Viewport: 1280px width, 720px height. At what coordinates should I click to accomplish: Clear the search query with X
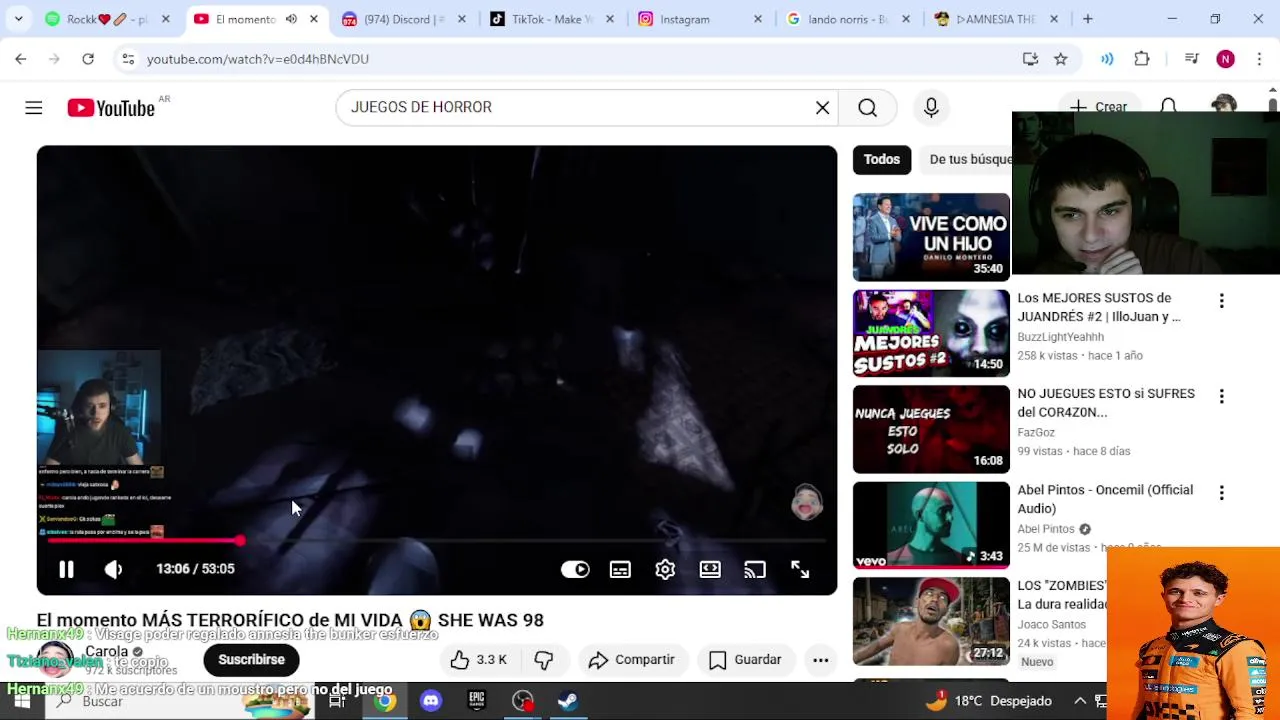tap(822, 107)
